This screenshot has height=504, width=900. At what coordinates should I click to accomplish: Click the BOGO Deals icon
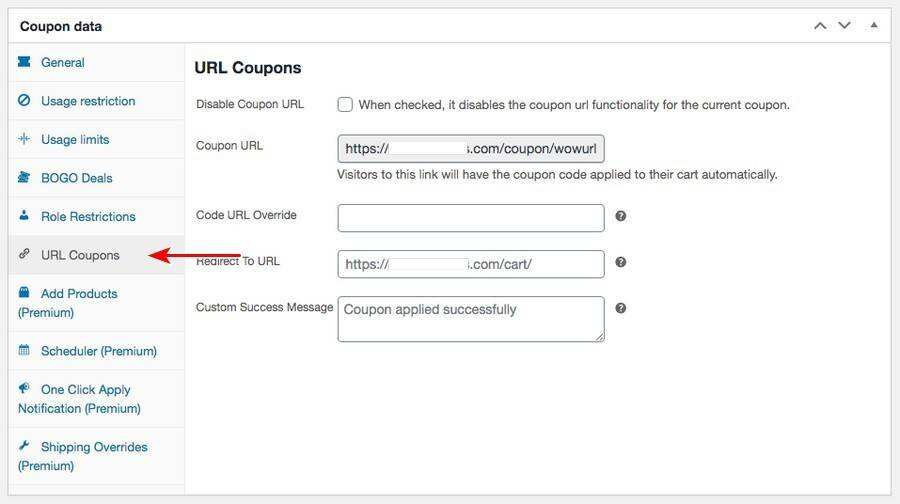coord(24,178)
